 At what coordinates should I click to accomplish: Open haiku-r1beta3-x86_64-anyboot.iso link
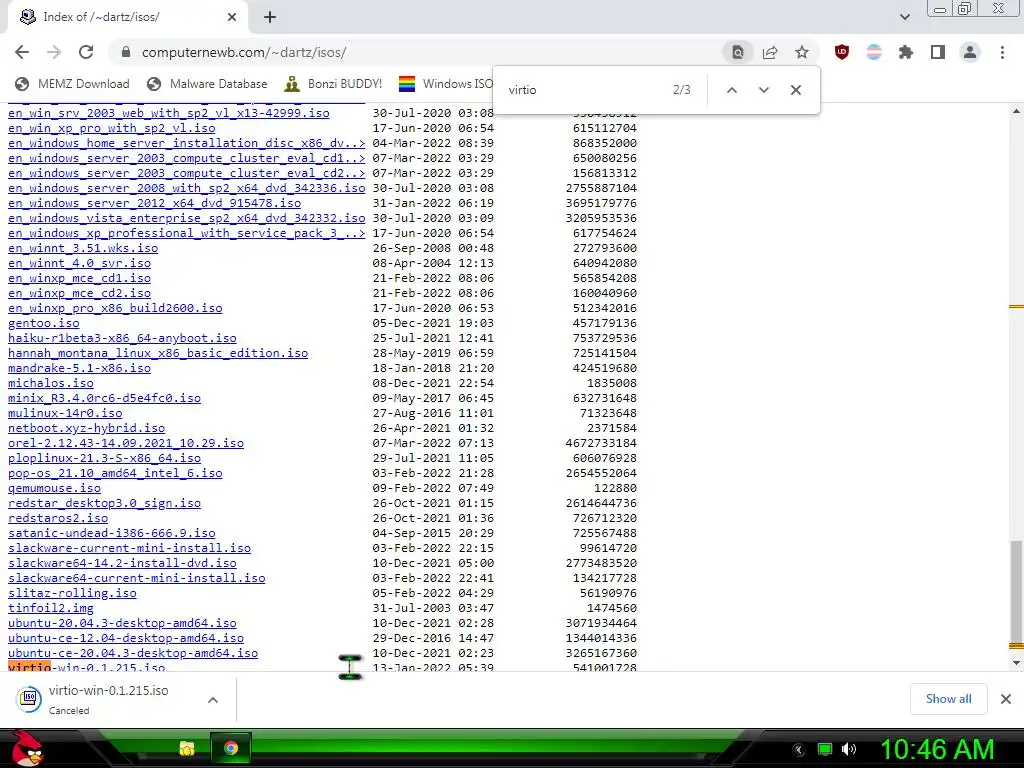coord(122,338)
